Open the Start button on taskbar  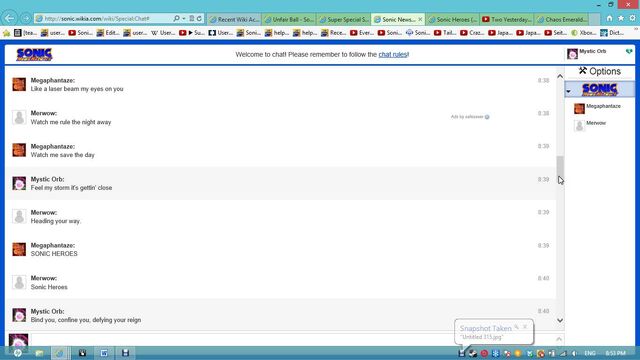(x=18, y=353)
